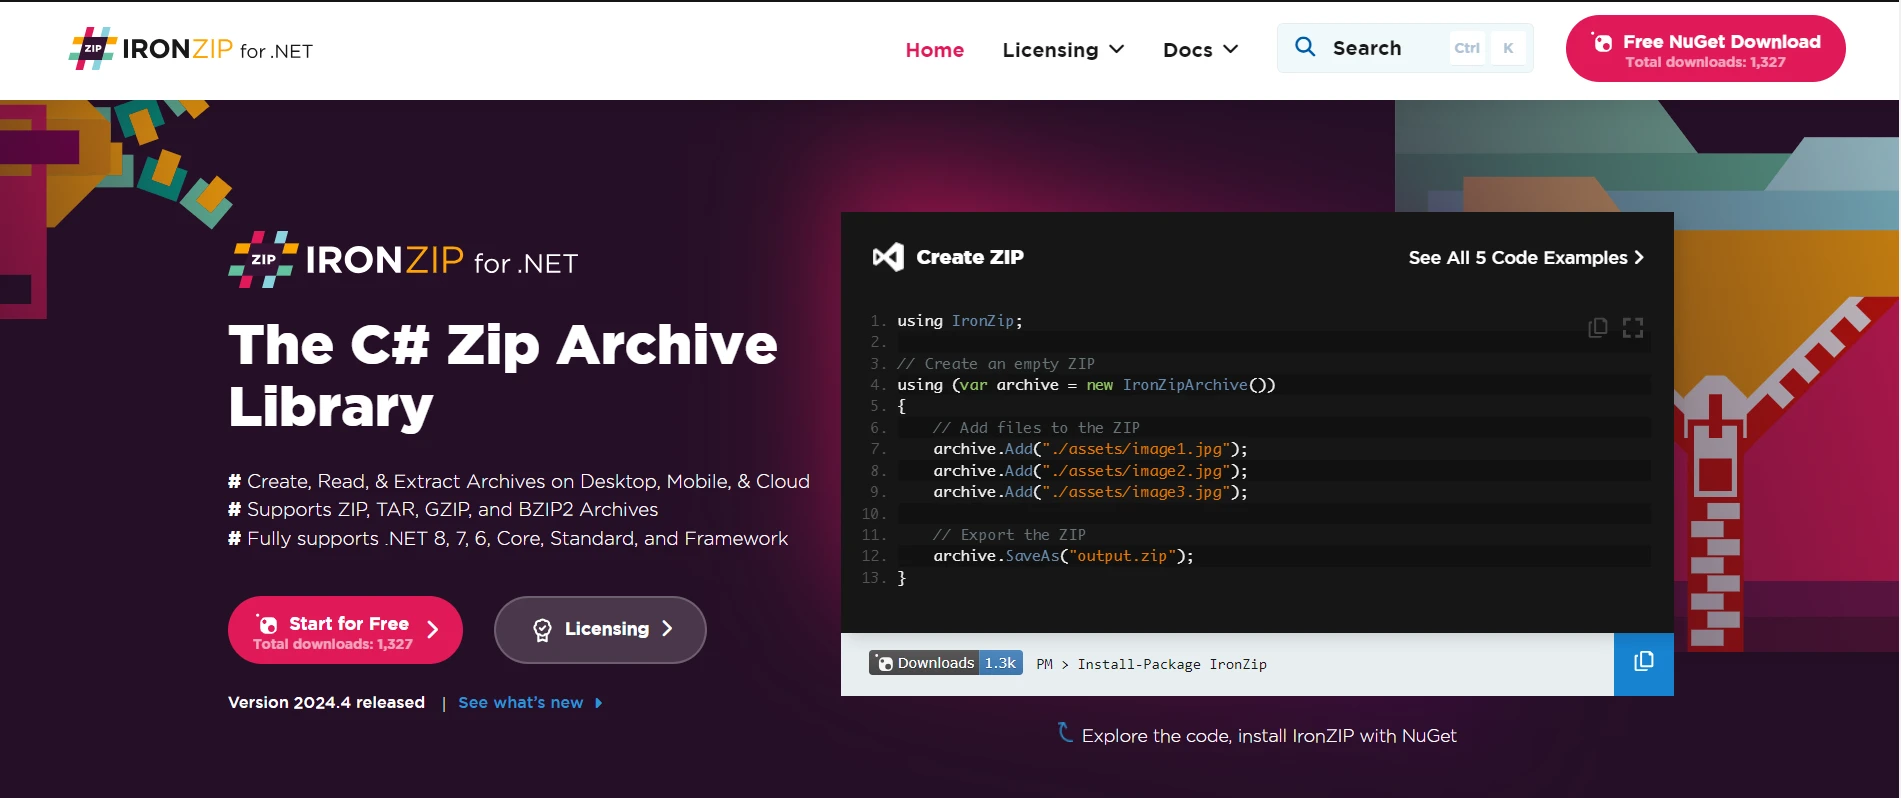1901x798 pixels.
Task: Click the archive.SaveAs output.zip code line
Action: [x=1063, y=556]
